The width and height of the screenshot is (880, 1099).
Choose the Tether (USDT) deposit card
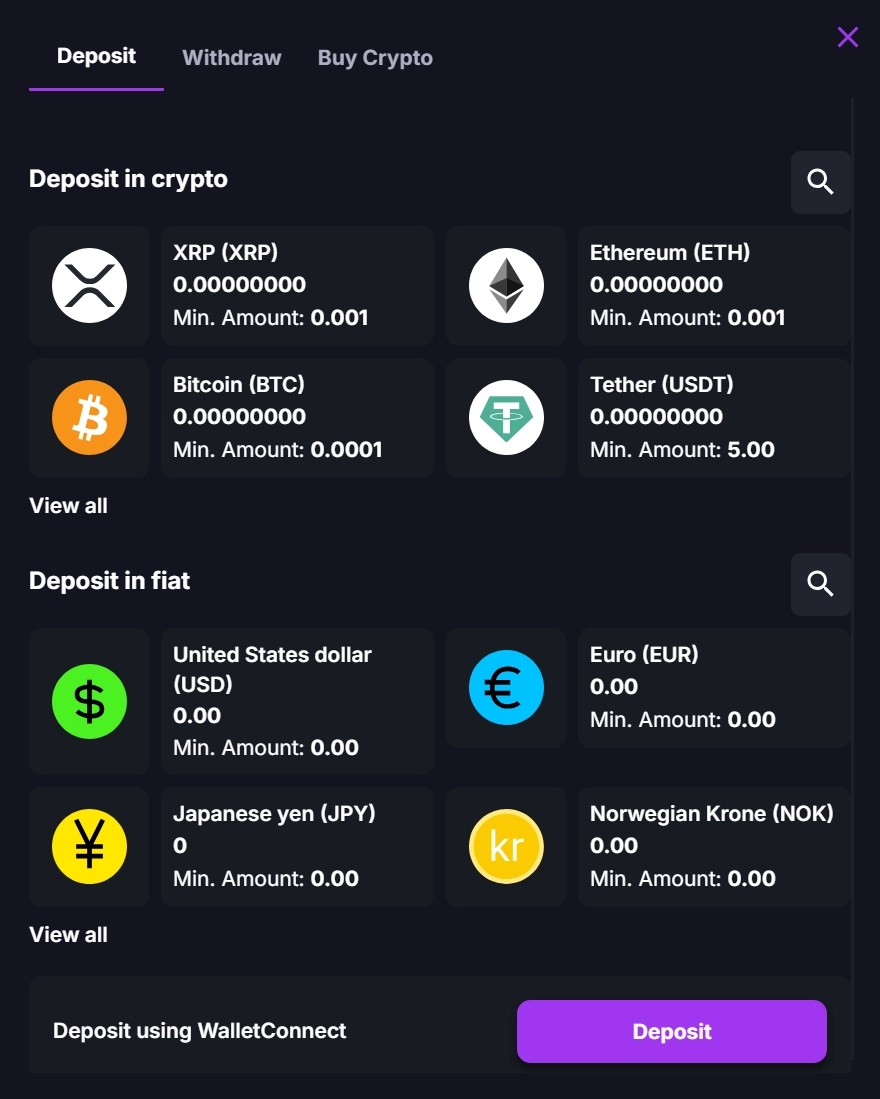point(714,417)
